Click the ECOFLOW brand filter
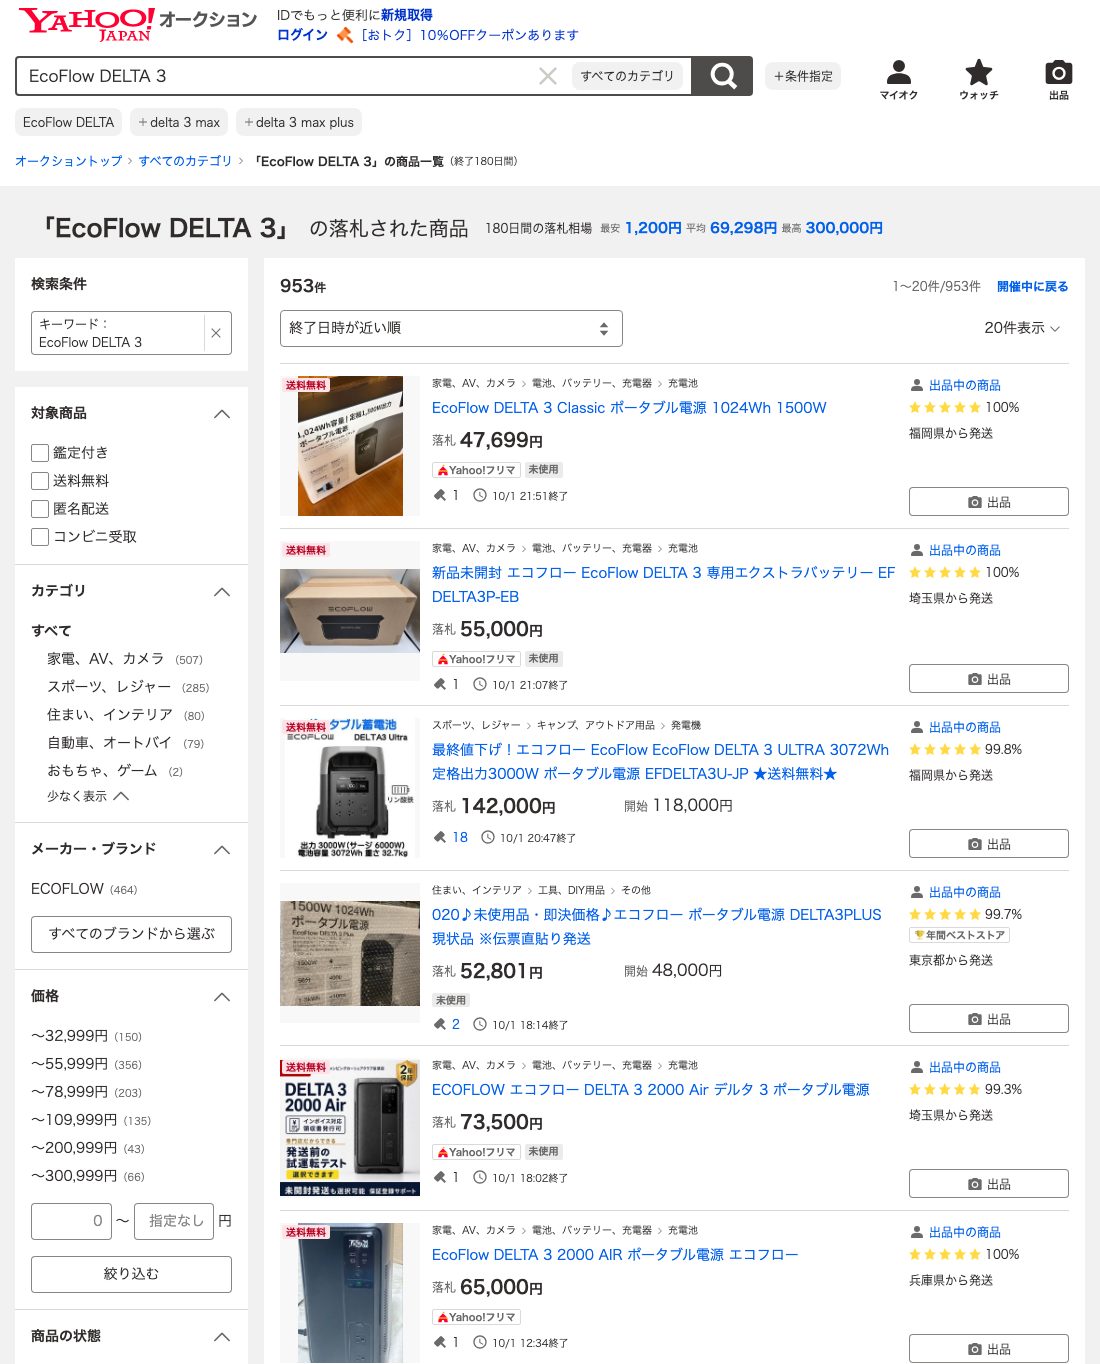The height and width of the screenshot is (1364, 1100). tap(67, 889)
